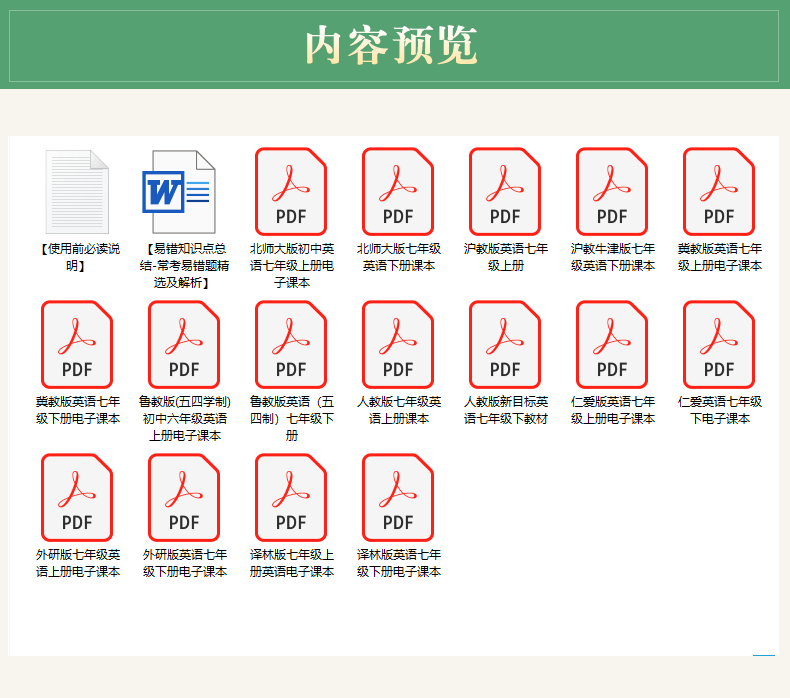Open the PDF icon for 北师大版初中英语七年级上册电子课本
This screenshot has height=698, width=790.
click(291, 192)
